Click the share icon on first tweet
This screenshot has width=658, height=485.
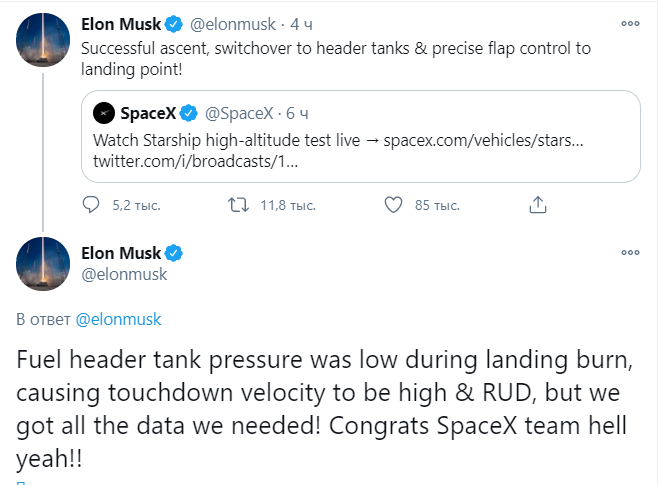tap(538, 205)
